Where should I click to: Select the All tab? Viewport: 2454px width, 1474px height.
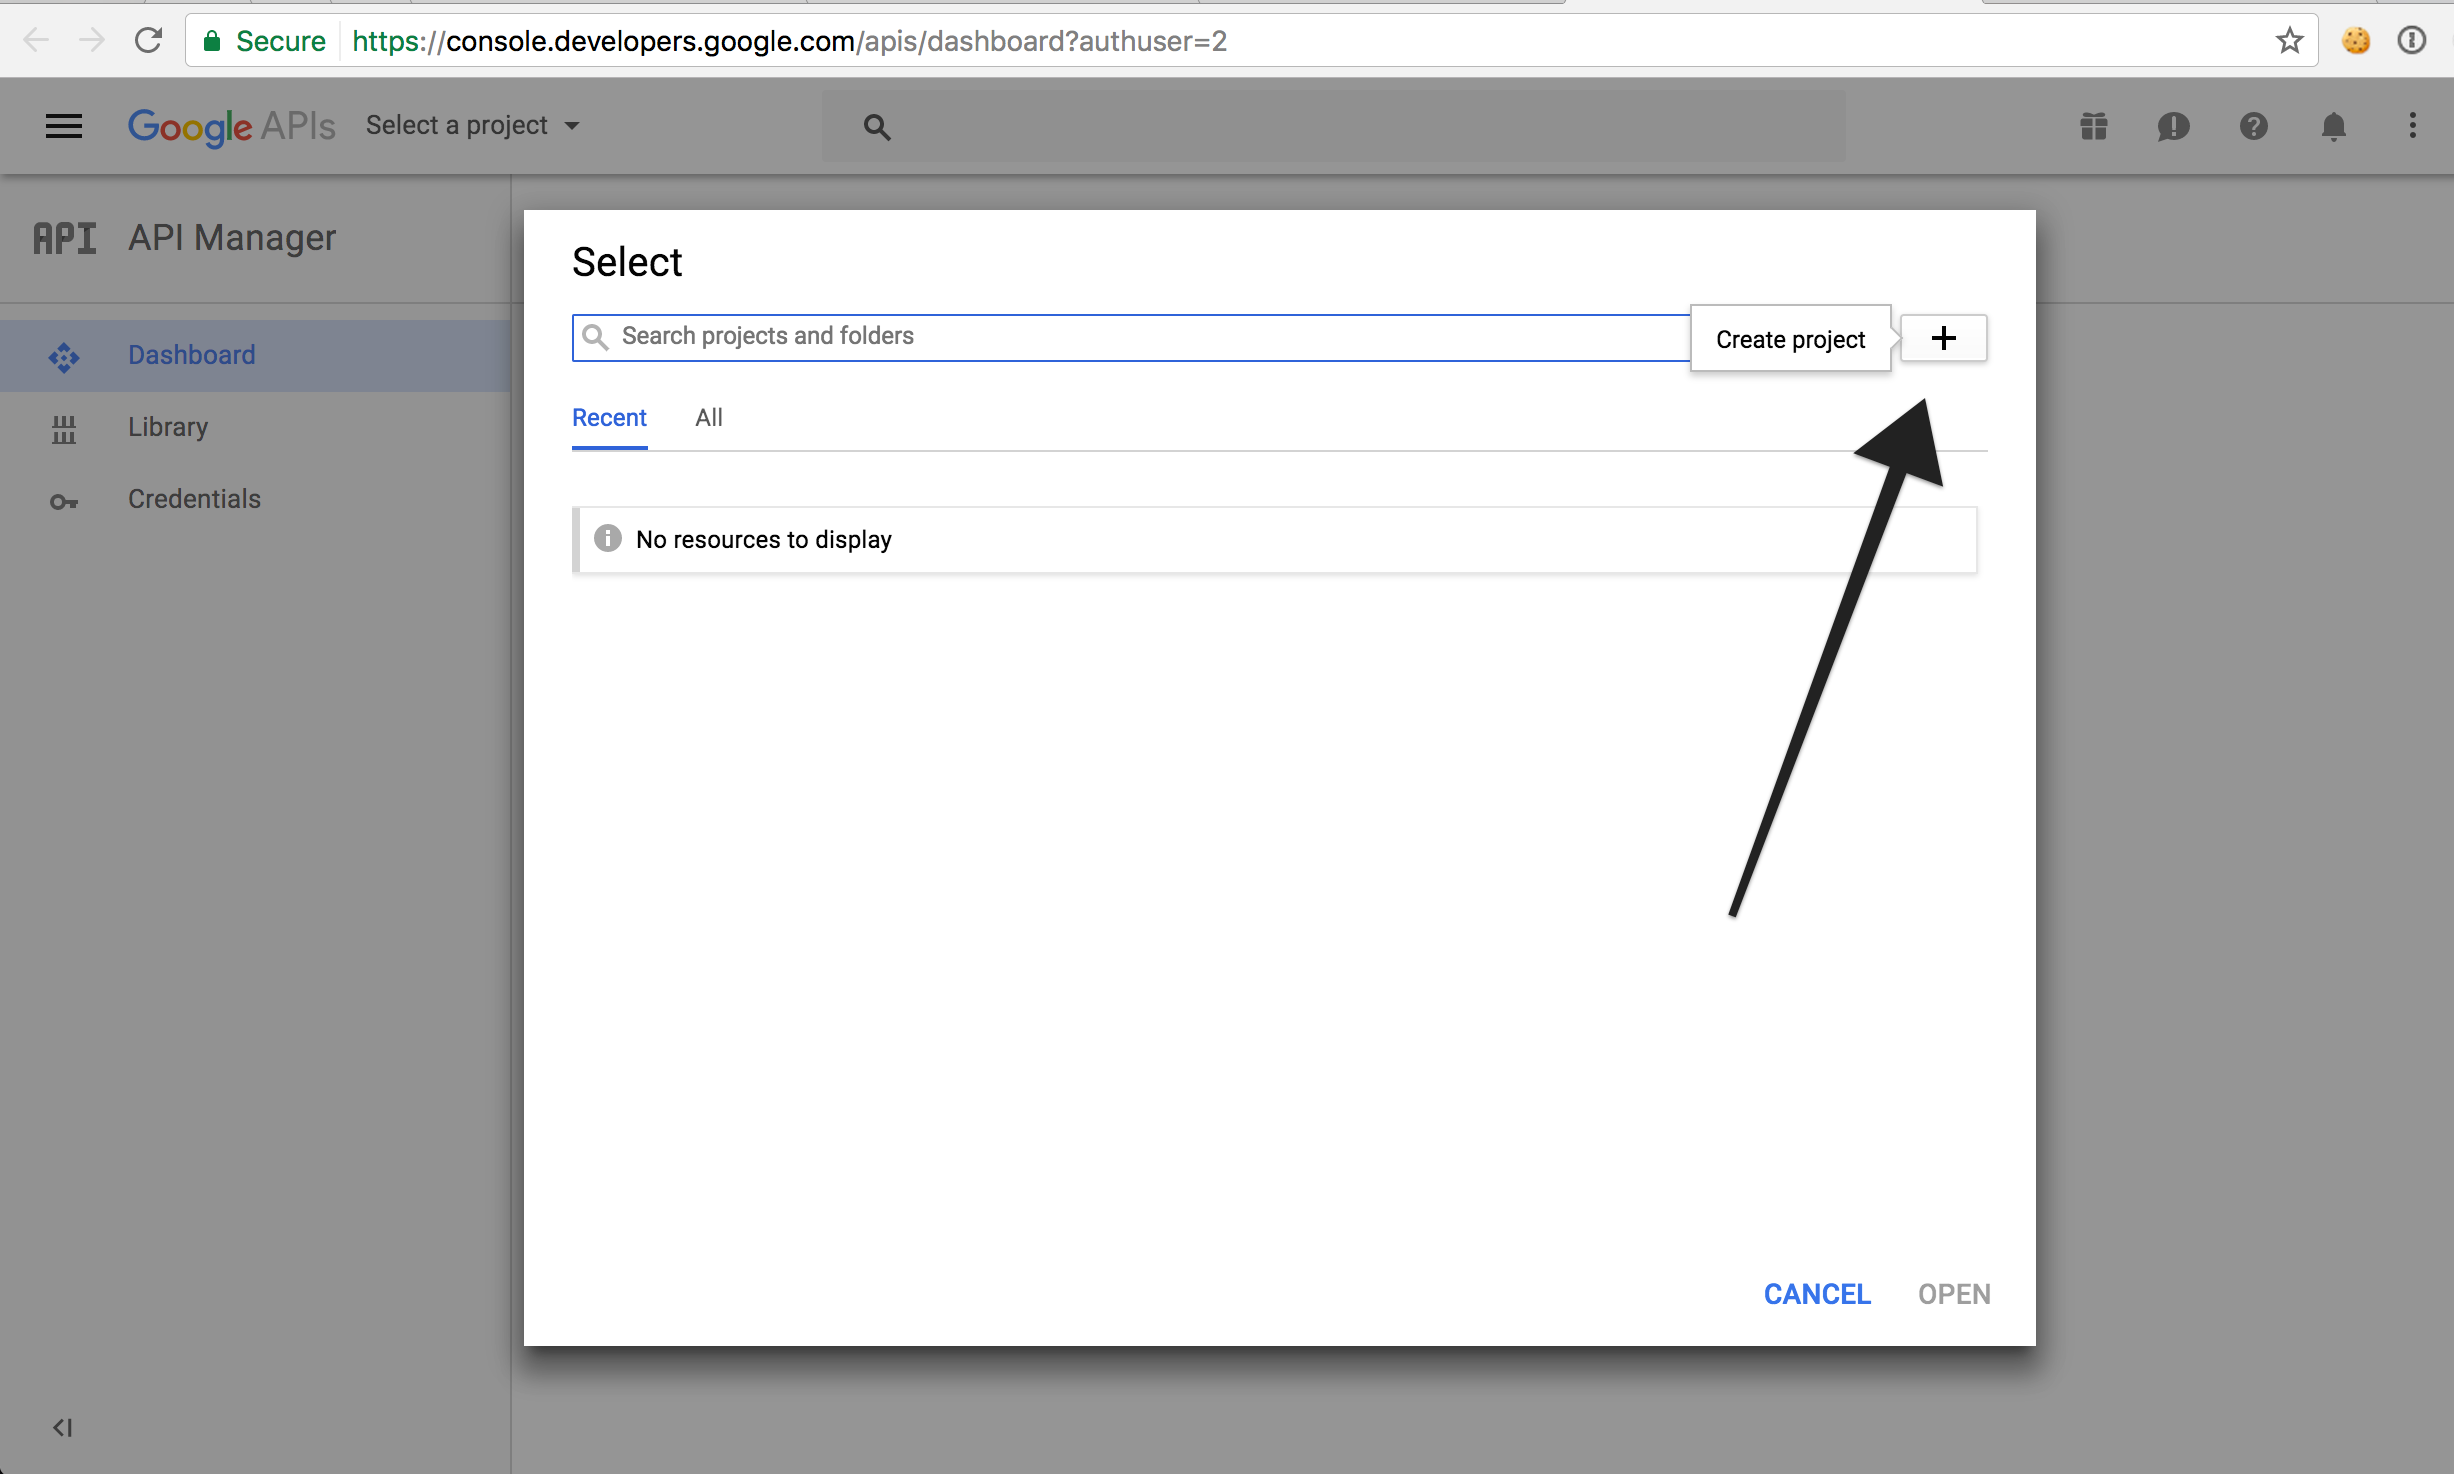[x=706, y=417]
